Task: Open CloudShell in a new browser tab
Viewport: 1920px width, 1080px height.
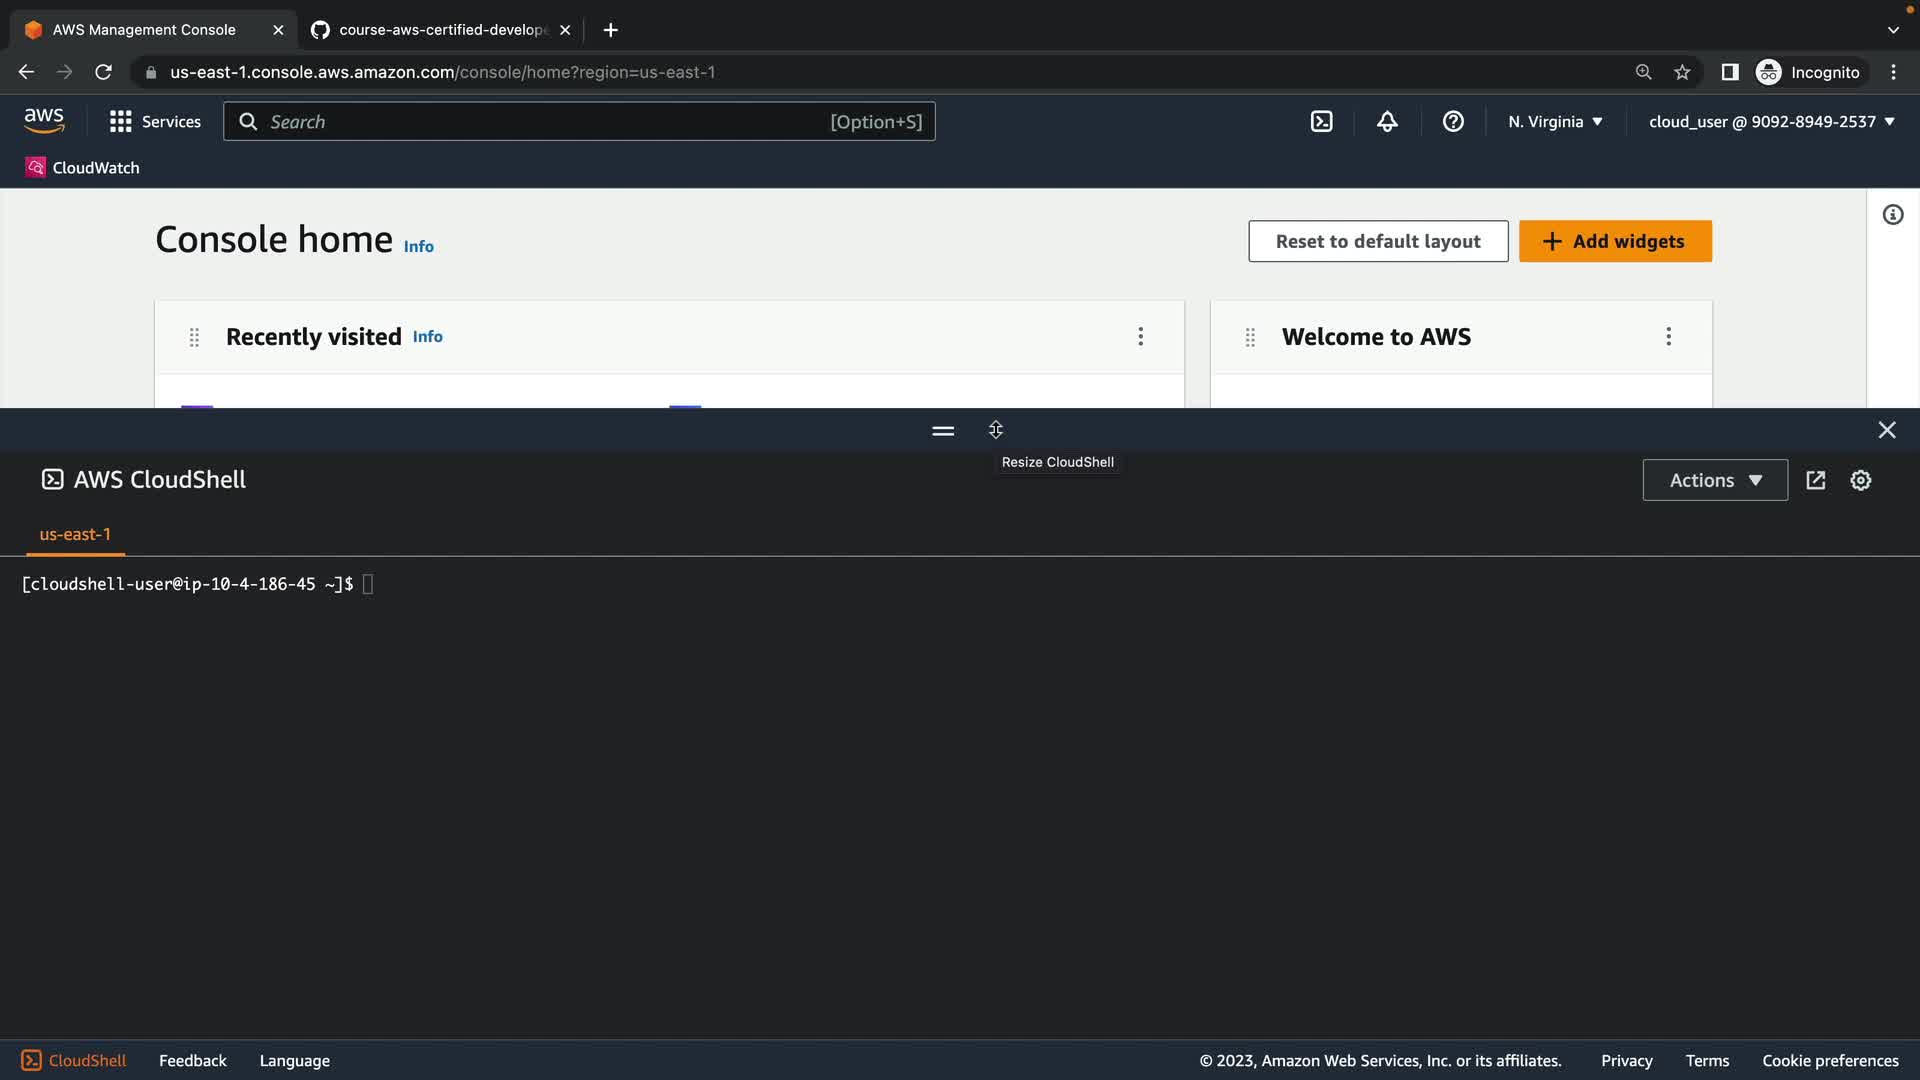Action: click(1816, 480)
